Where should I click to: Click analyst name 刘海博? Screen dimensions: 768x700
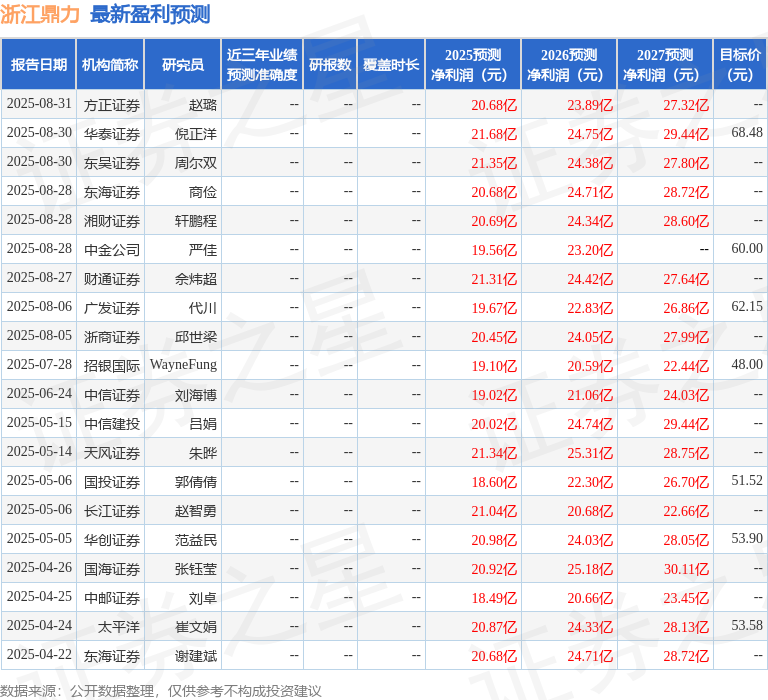click(196, 395)
